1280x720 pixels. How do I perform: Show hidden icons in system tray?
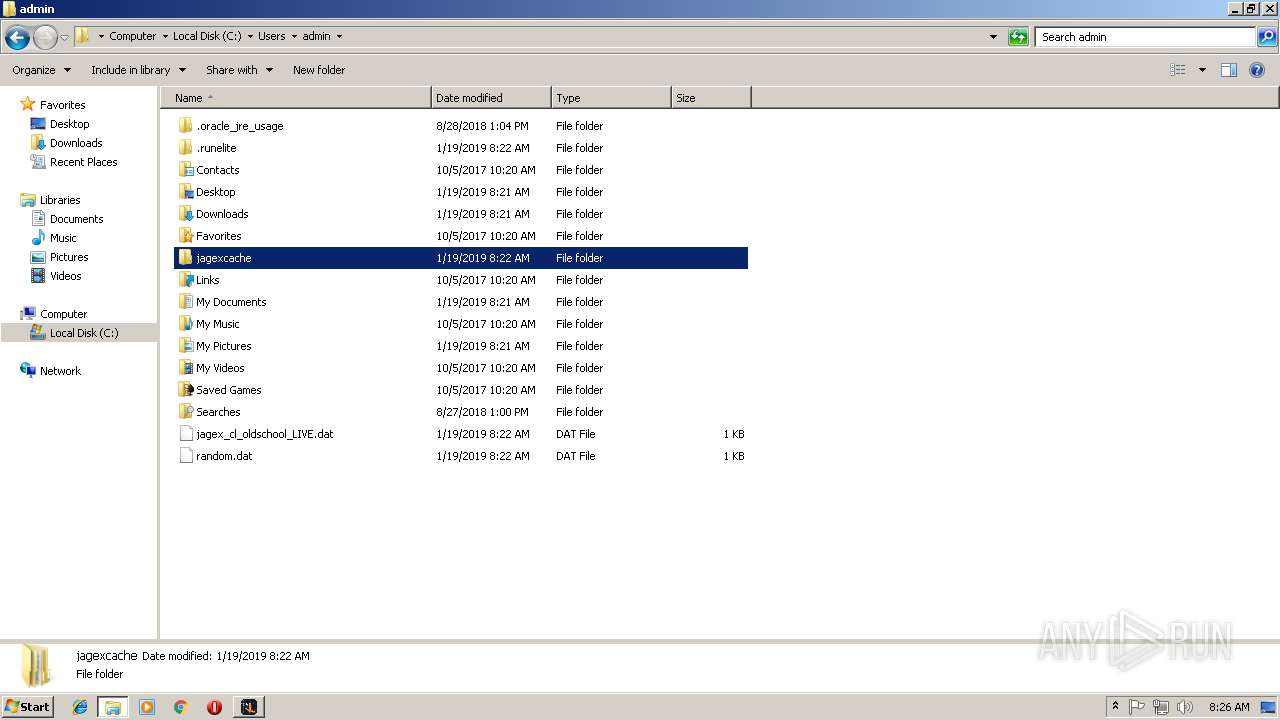[1115, 707]
